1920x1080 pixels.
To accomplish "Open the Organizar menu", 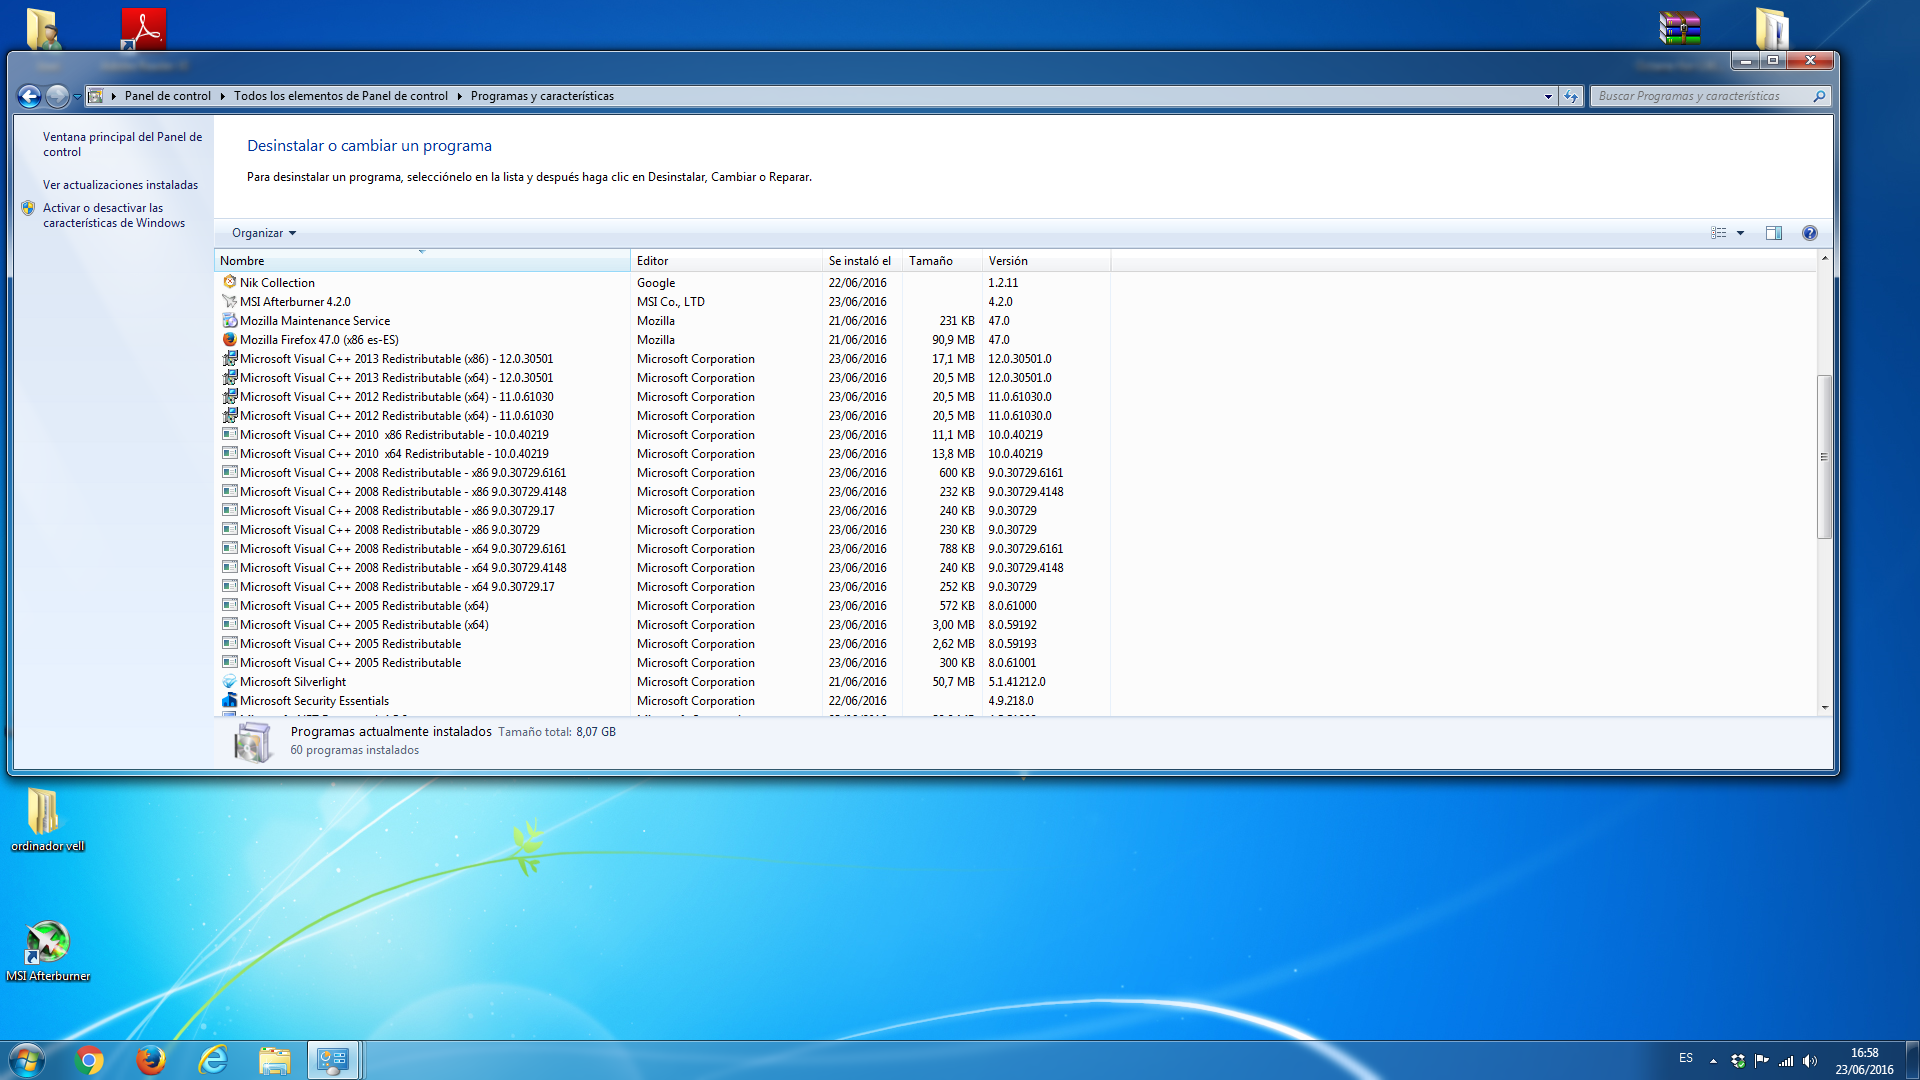I will click(x=263, y=233).
